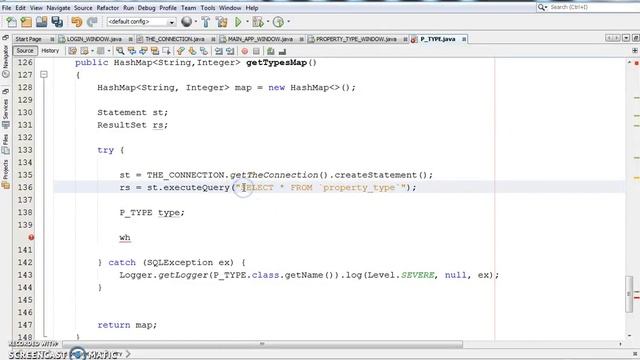Maximize the editor window with the restore icon
The image size is (640, 360).
636,38
